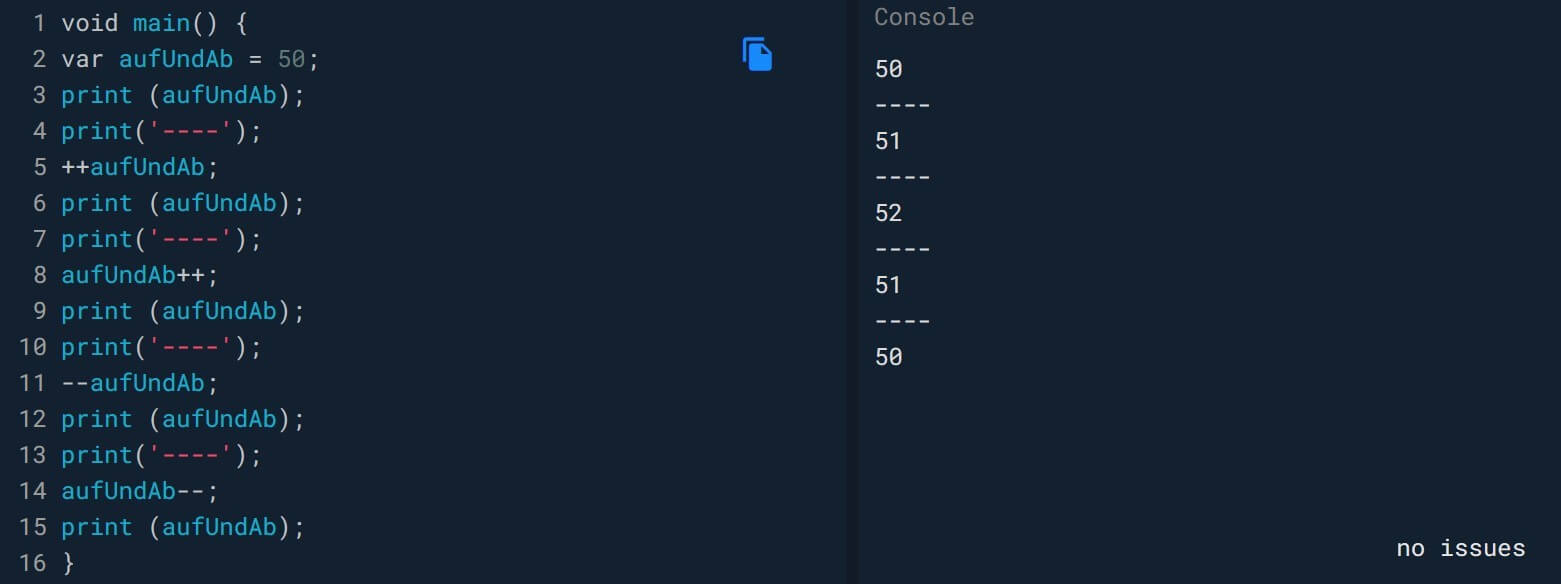Click the 52 output line in the console
This screenshot has height=584, width=1561.
pos(888,213)
